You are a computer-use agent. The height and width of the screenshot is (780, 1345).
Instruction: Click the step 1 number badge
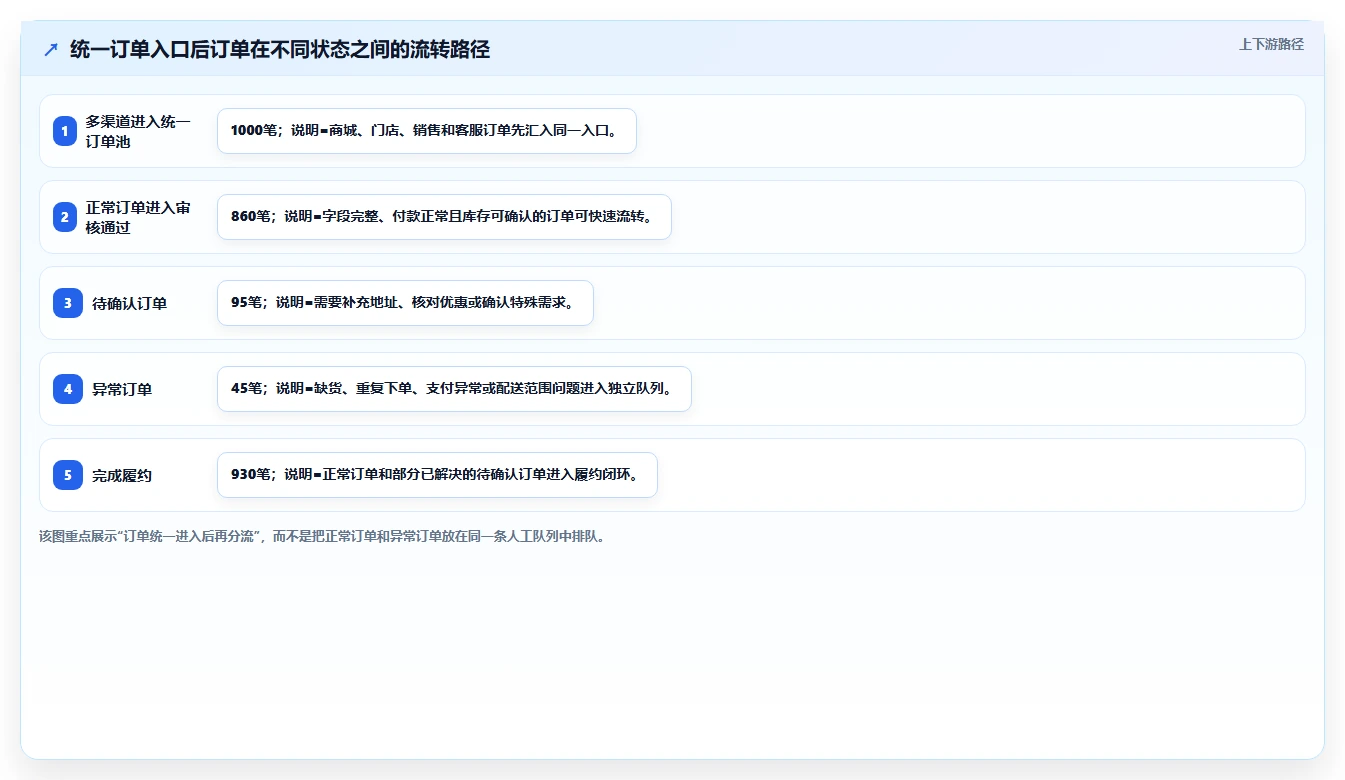pos(65,131)
